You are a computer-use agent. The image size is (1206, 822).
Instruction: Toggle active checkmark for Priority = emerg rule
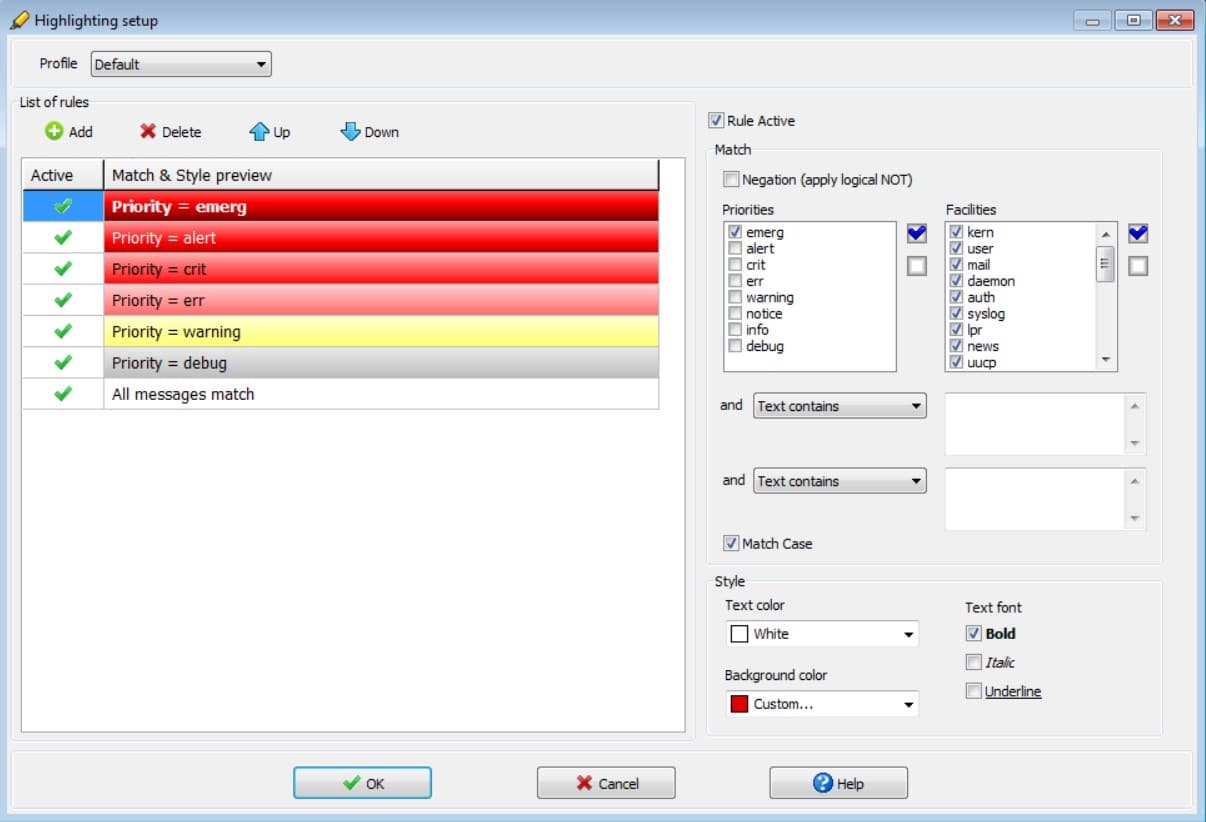coord(63,207)
